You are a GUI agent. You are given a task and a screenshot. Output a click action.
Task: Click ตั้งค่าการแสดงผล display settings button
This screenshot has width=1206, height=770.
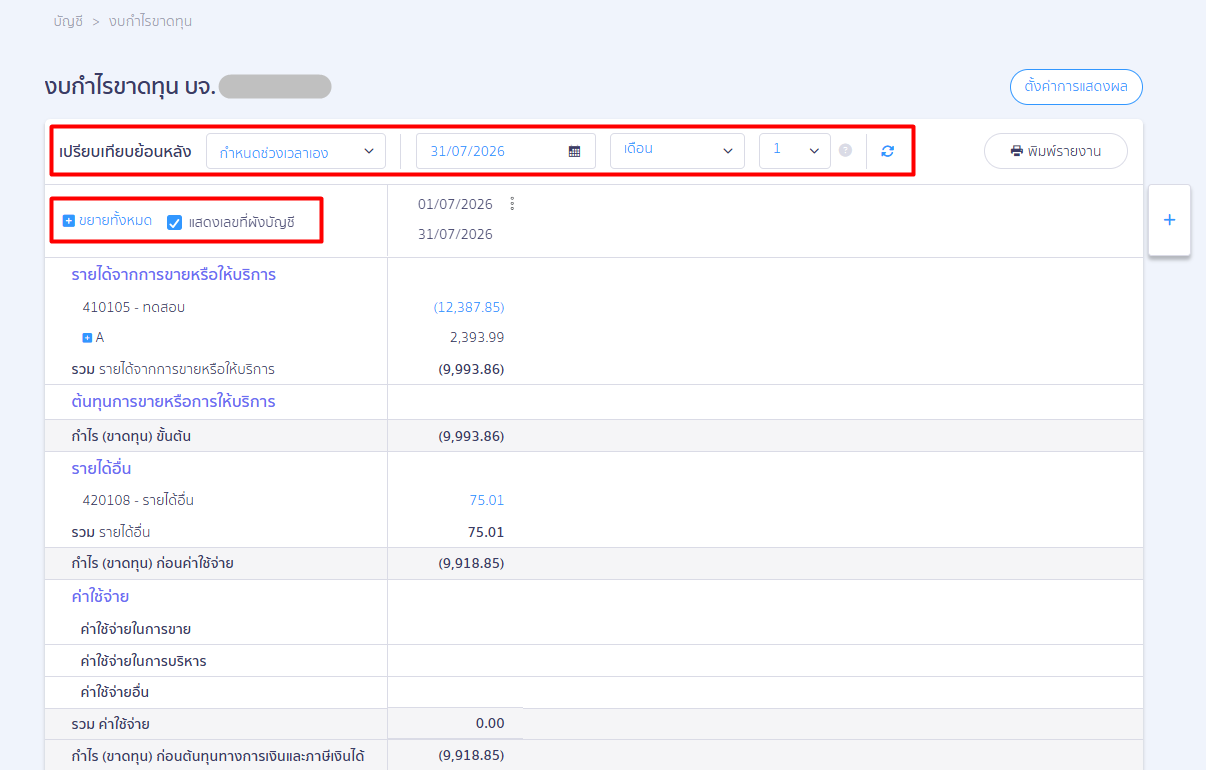point(1076,87)
